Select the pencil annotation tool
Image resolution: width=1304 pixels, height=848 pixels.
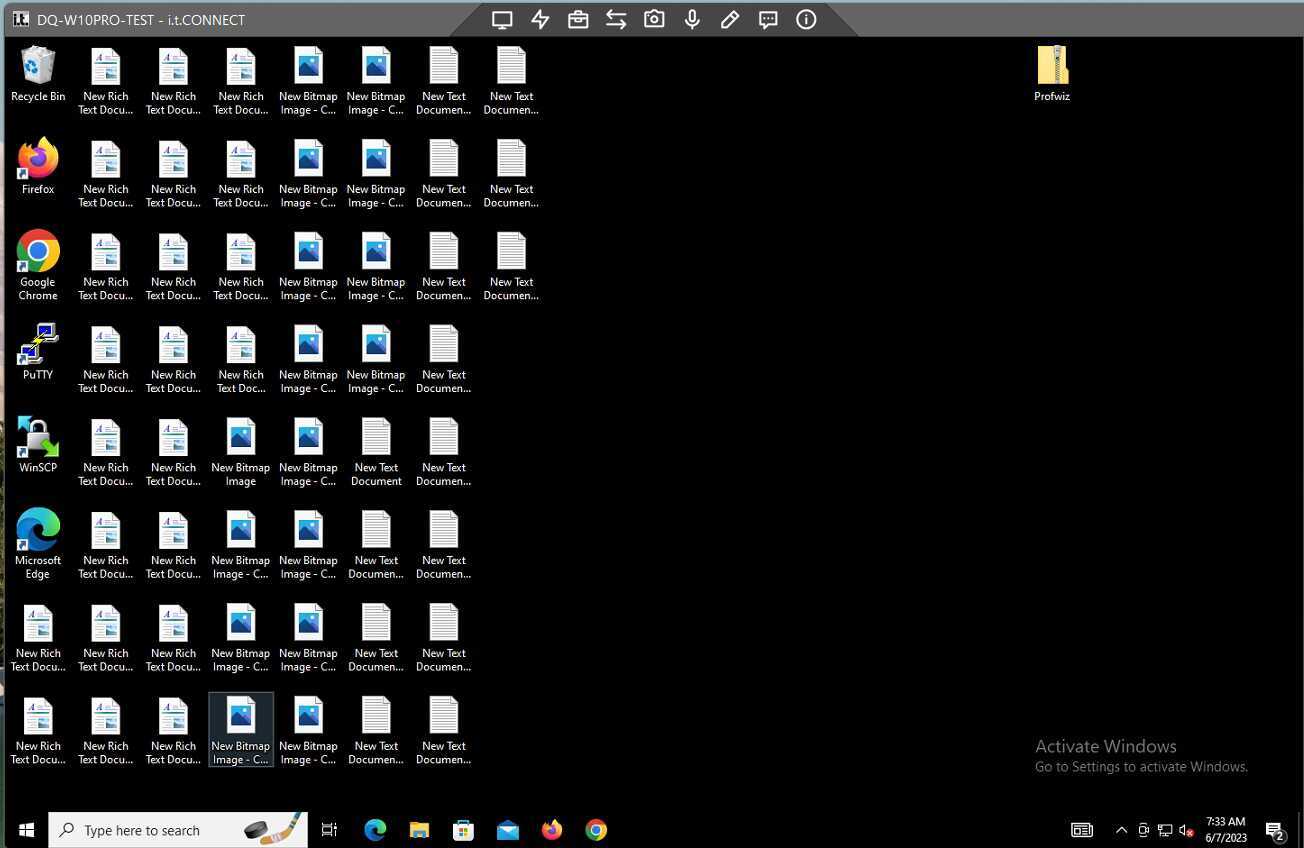(x=730, y=20)
